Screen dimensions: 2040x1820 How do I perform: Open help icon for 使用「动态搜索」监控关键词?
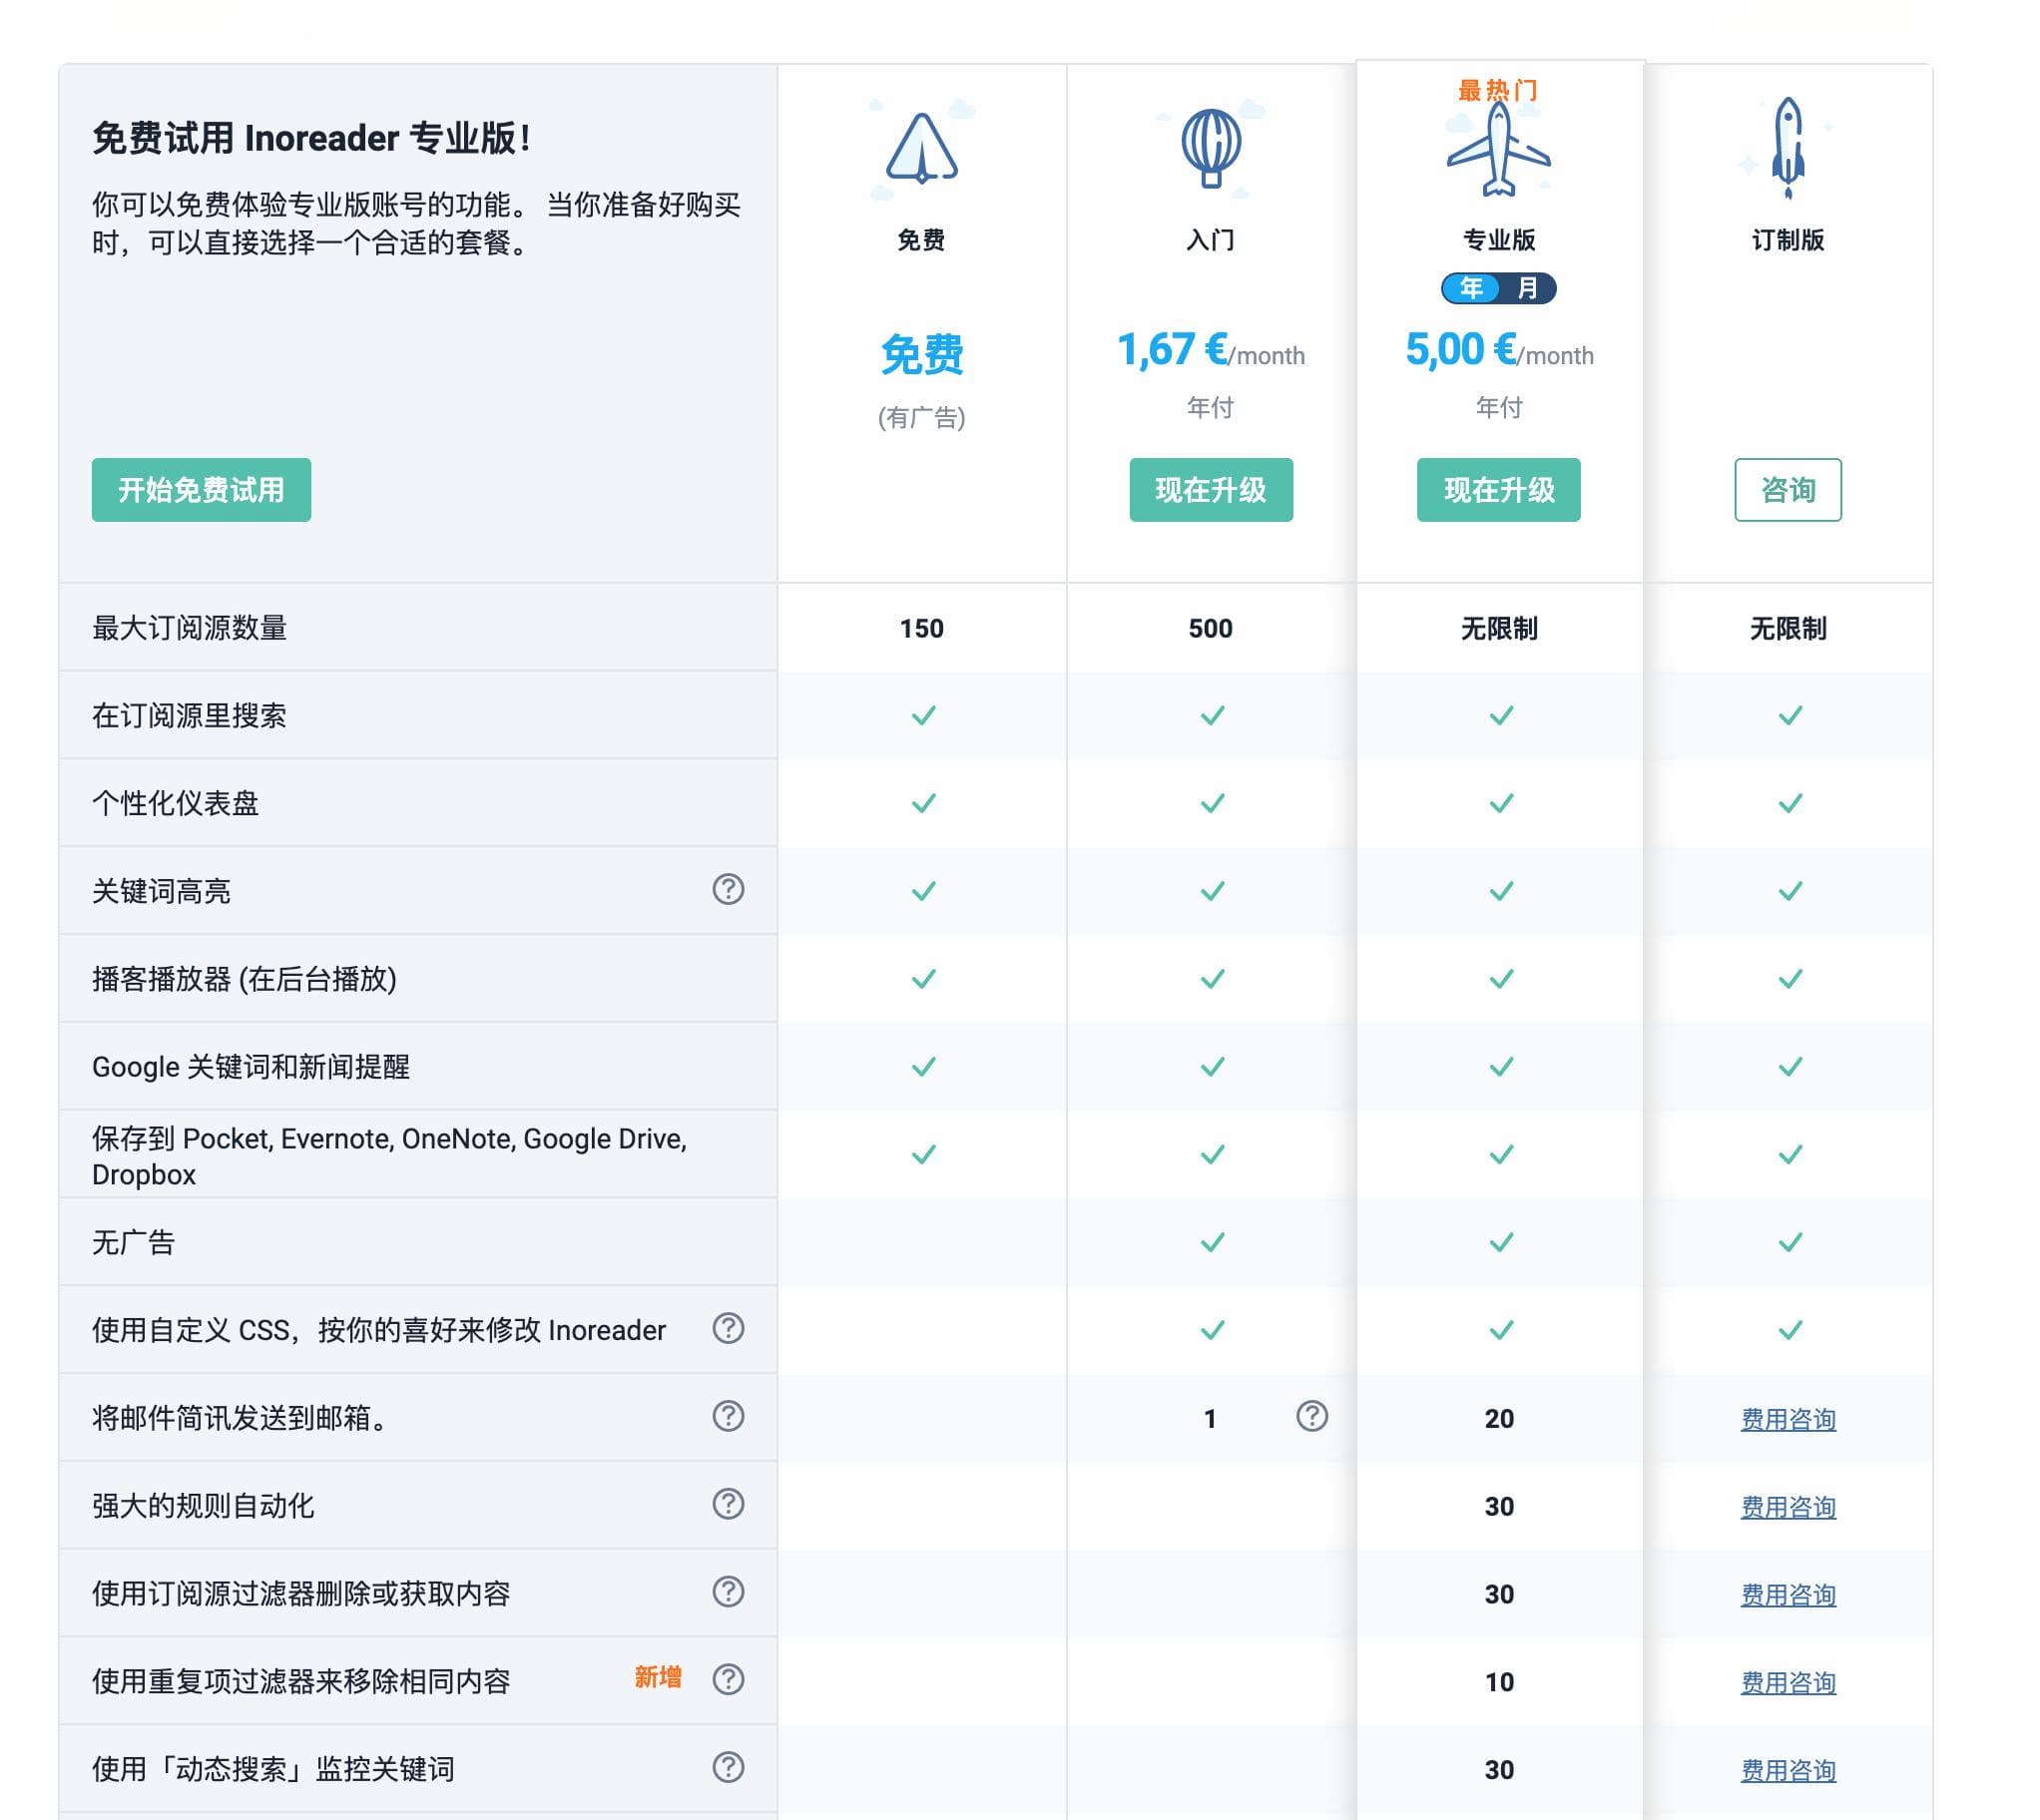click(728, 1767)
